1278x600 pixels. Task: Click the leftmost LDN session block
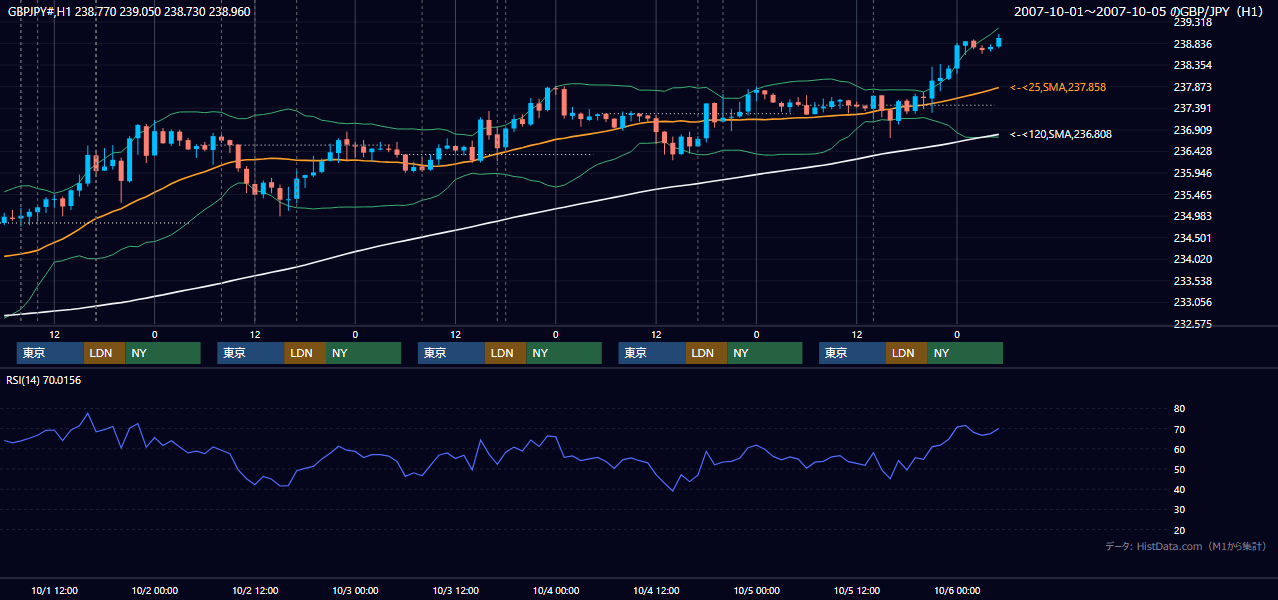coord(104,353)
